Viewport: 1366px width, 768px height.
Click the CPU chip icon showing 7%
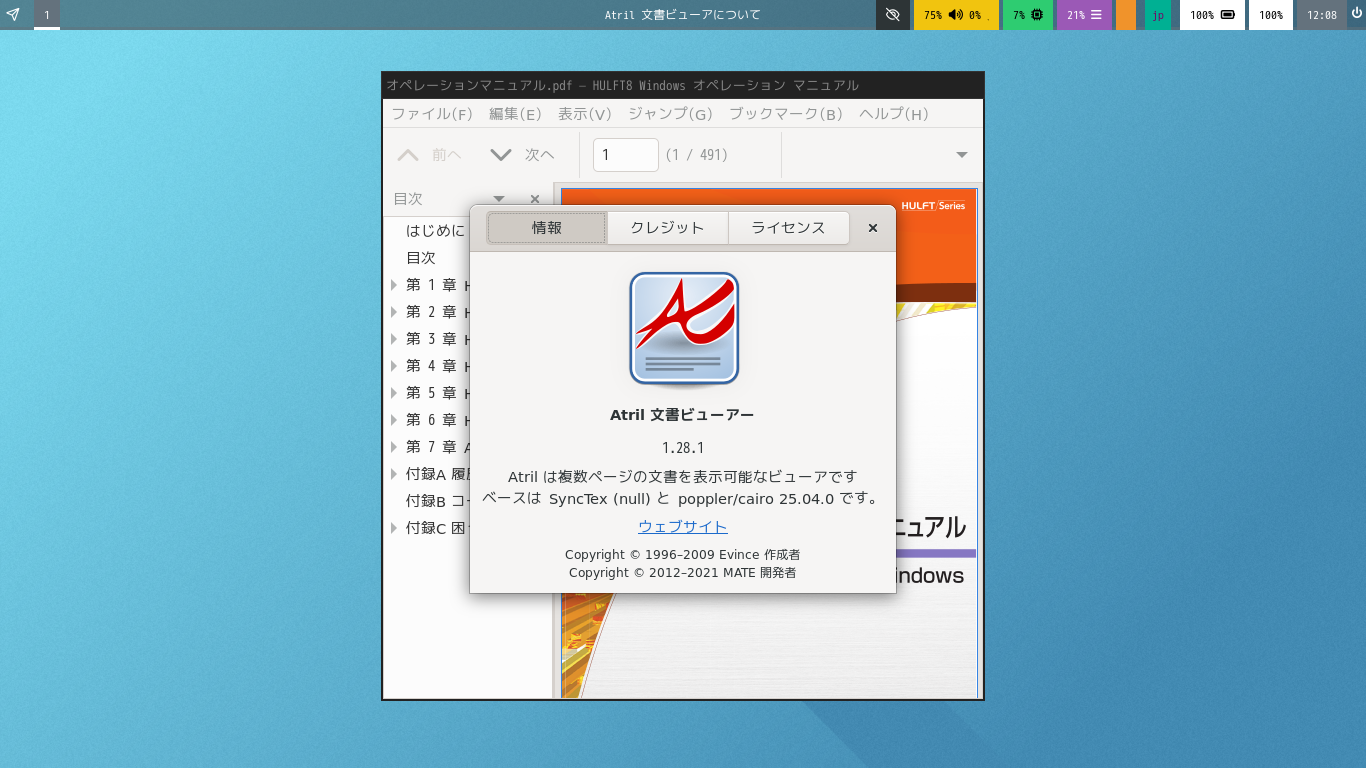(x=1037, y=15)
